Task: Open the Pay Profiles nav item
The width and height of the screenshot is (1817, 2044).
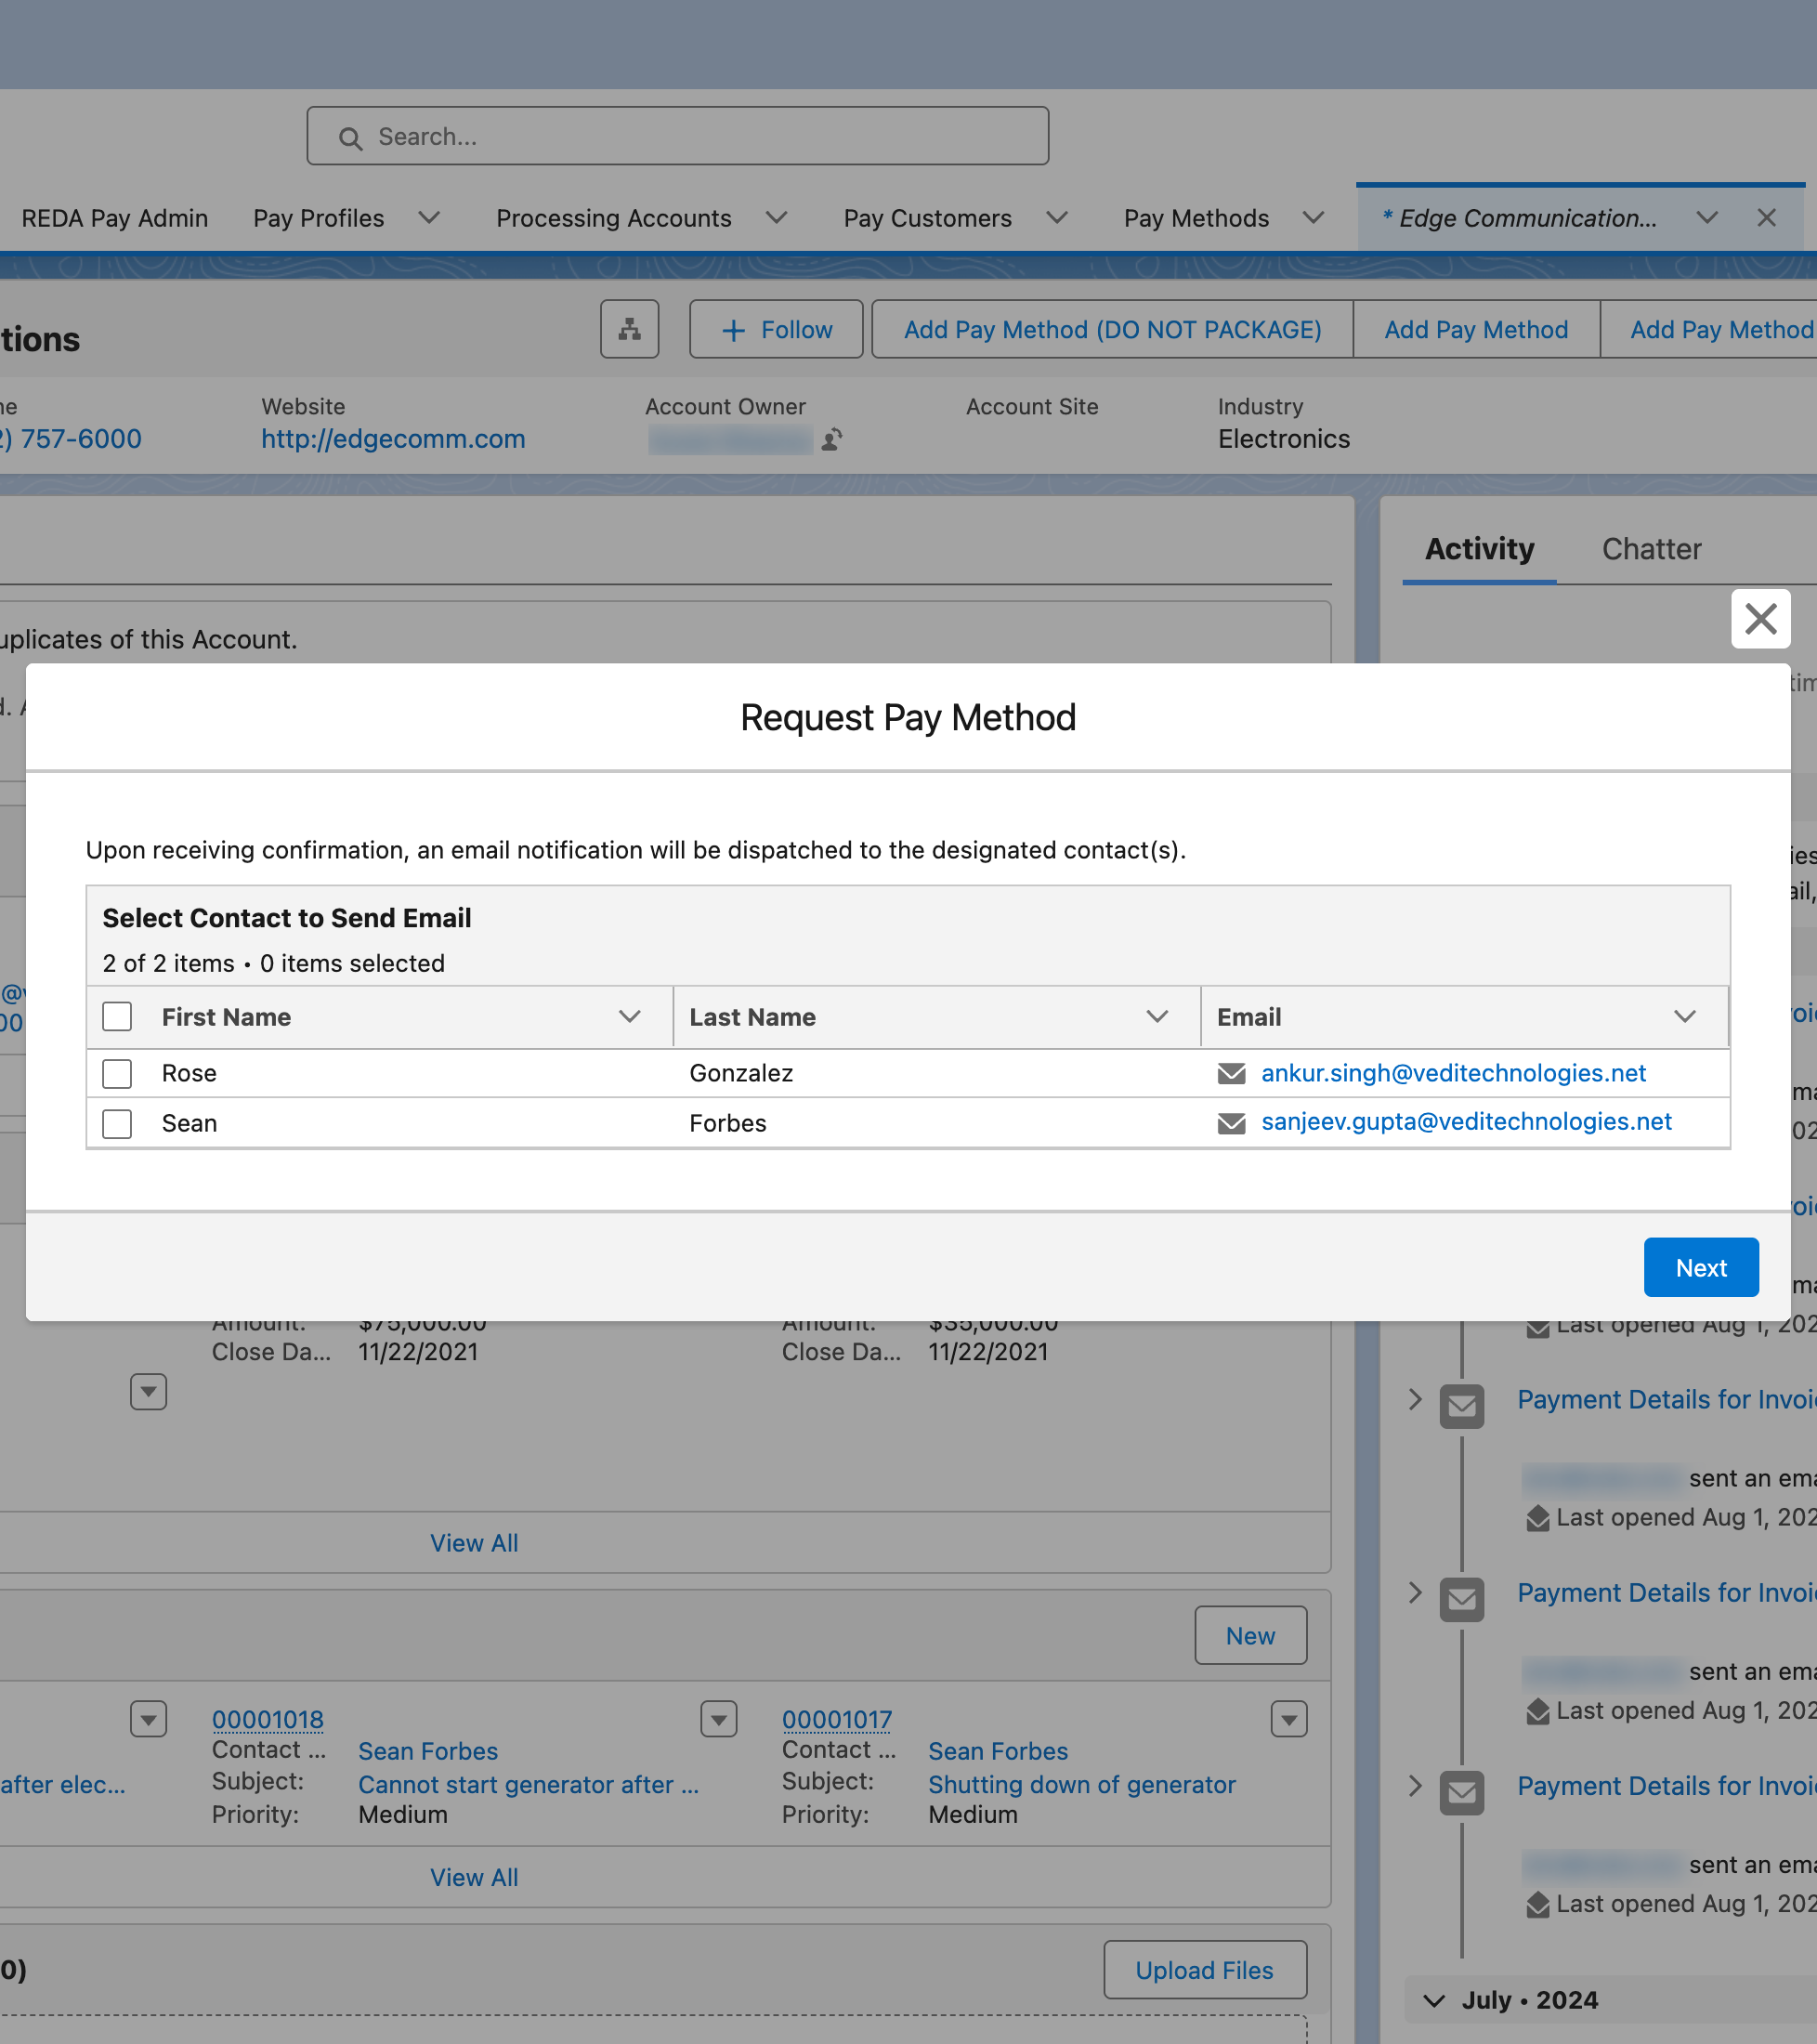Action: point(318,218)
